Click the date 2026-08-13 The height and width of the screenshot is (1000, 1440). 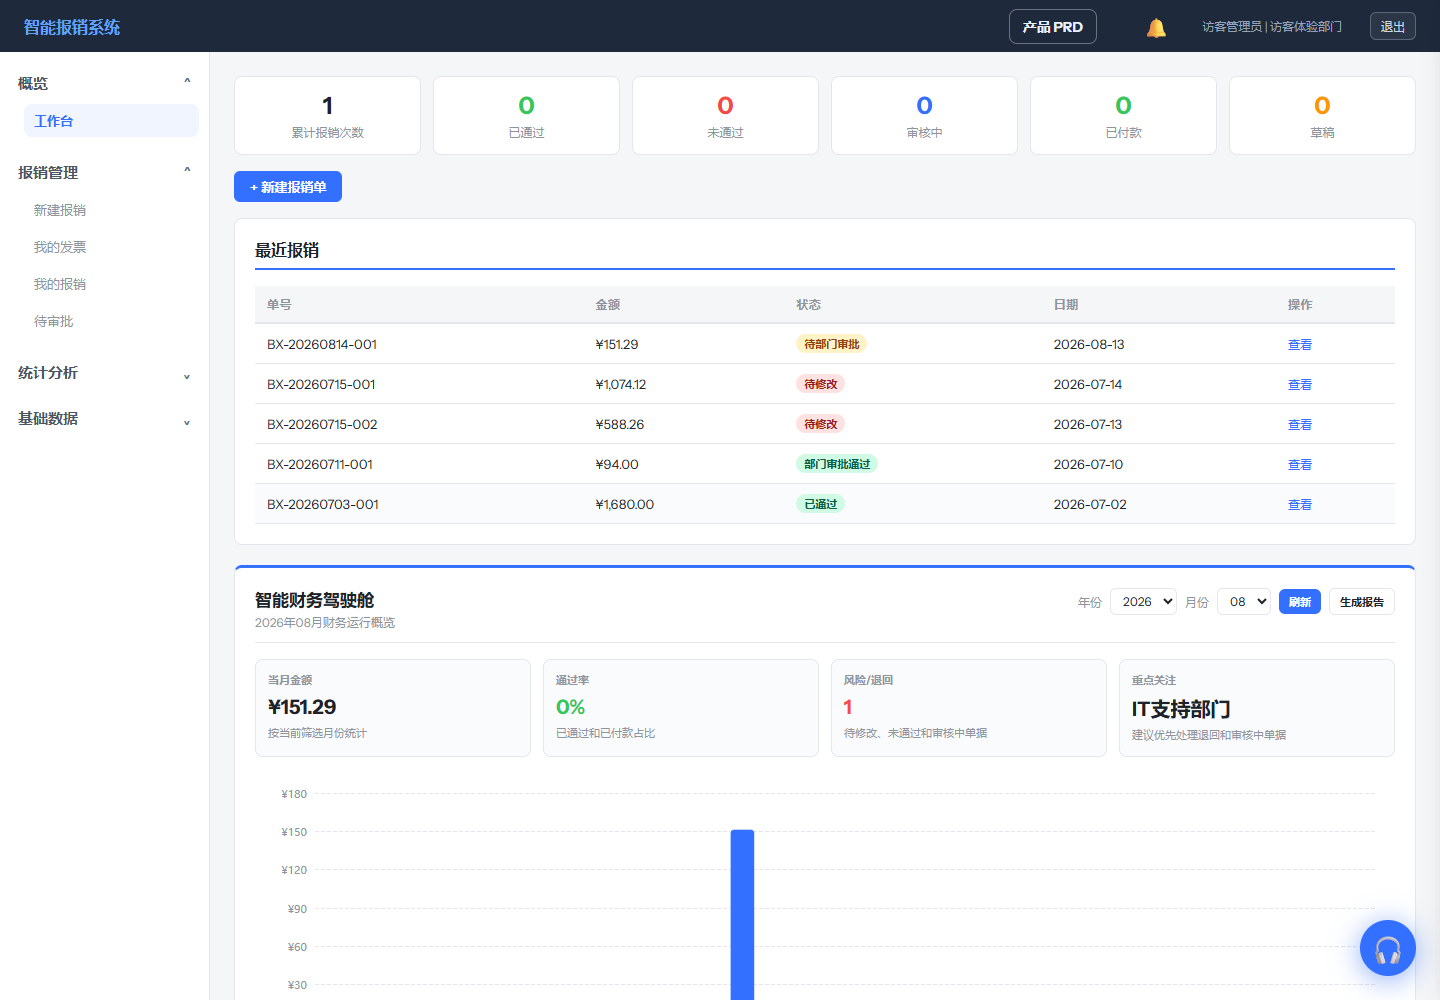click(x=1089, y=344)
